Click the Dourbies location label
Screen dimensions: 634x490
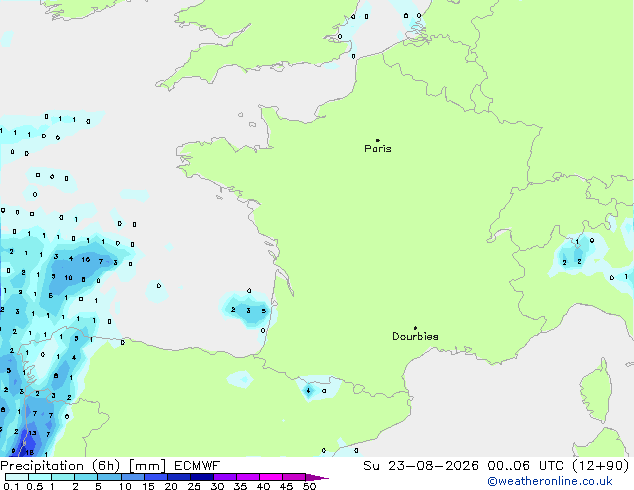415,336
